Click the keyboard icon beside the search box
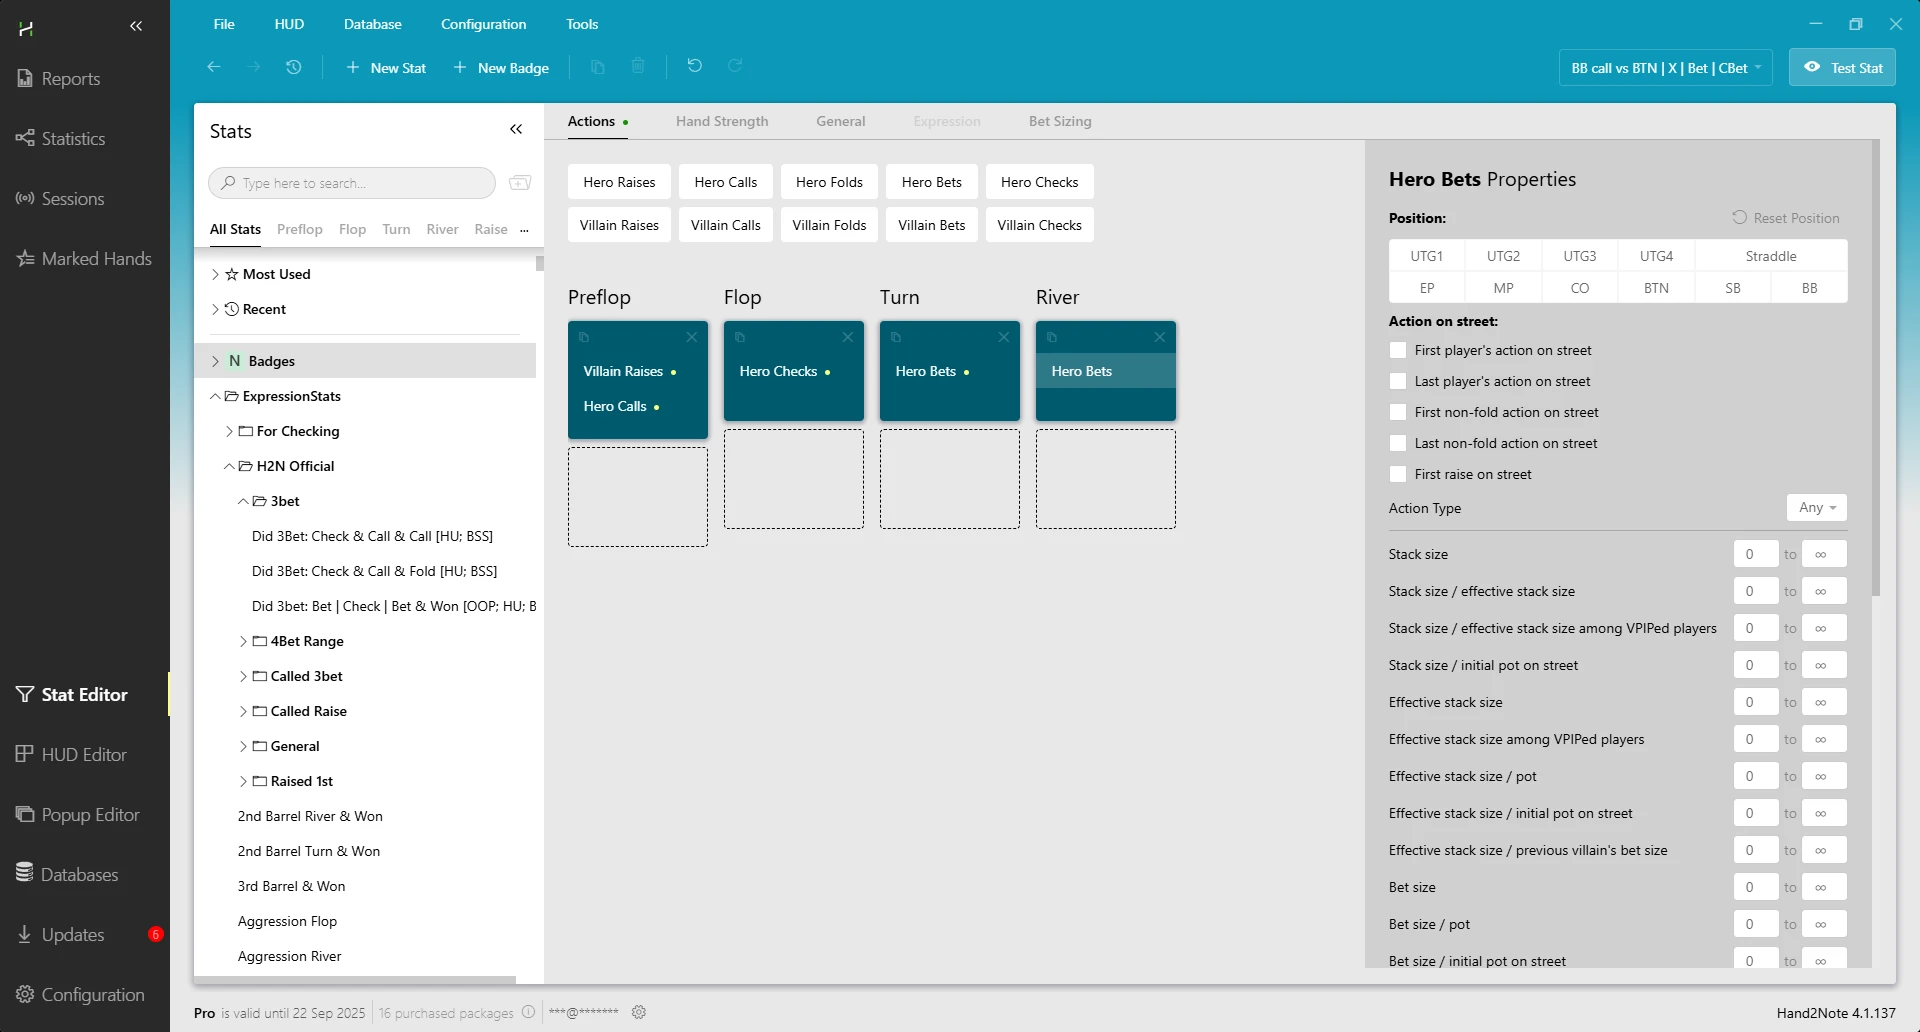1920x1032 pixels. click(520, 183)
